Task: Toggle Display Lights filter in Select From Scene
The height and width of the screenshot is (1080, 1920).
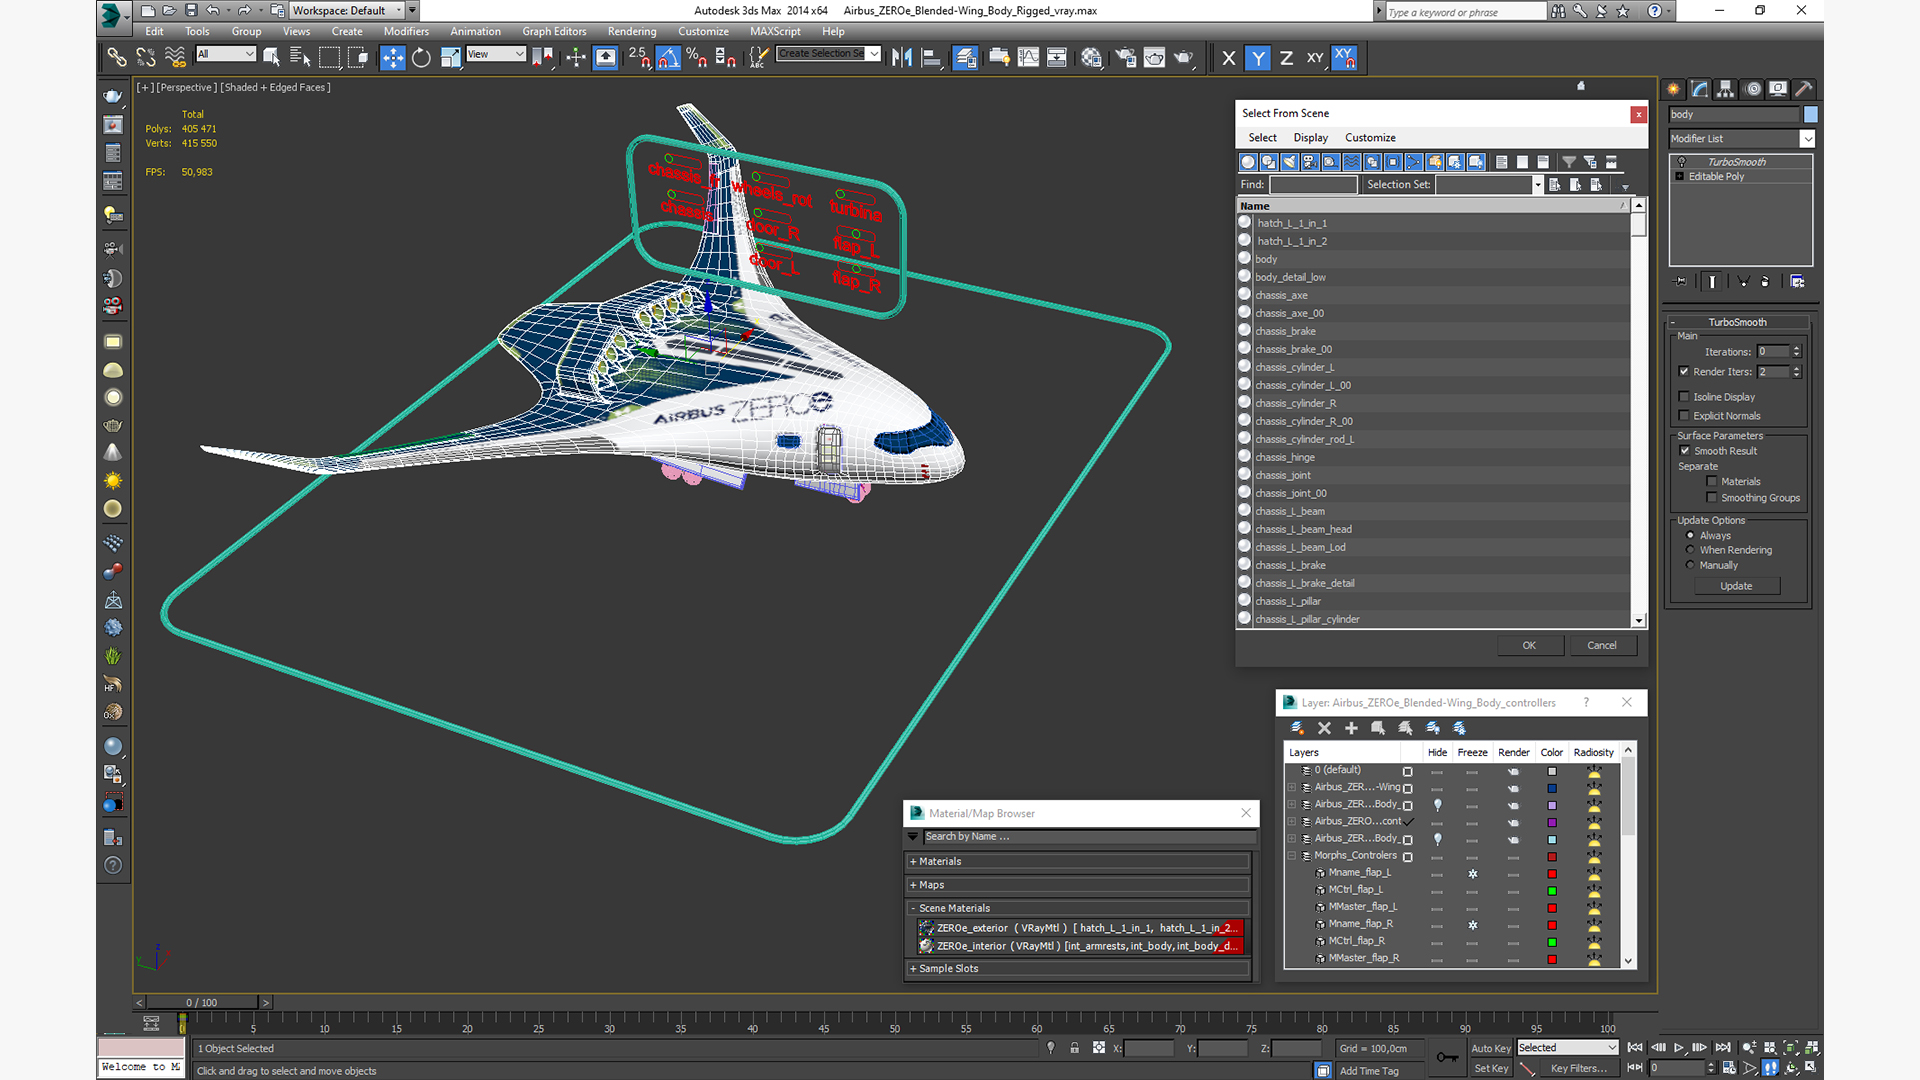Action: click(x=1290, y=162)
